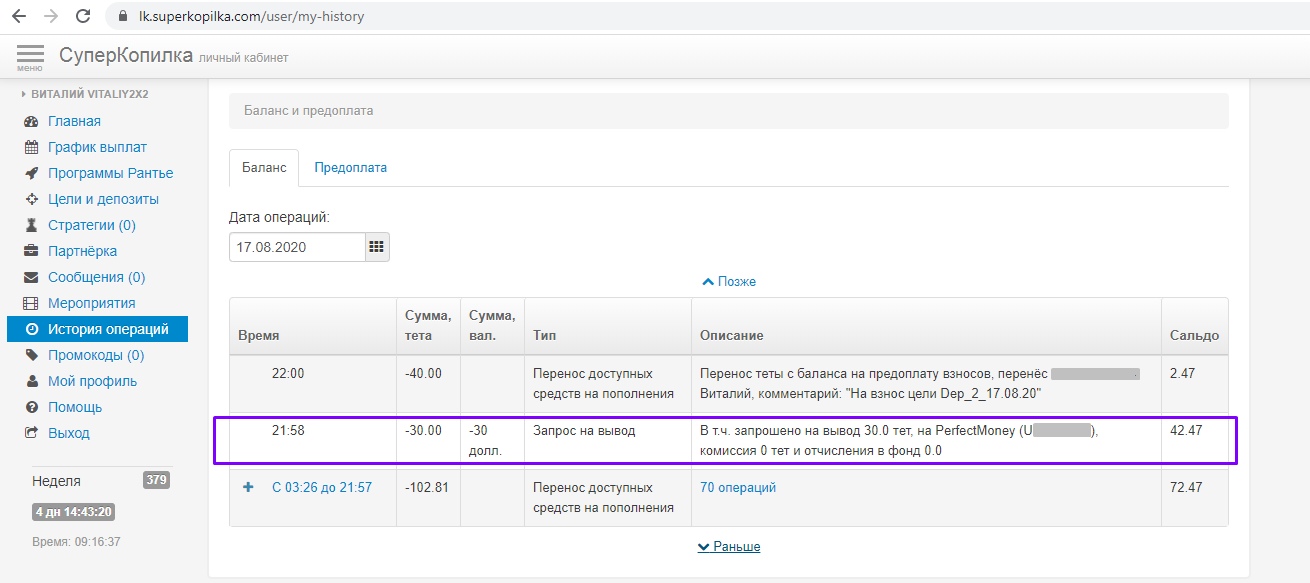Open Промокоды (0) link
Viewport: 1310px width, 583px height.
[96, 355]
